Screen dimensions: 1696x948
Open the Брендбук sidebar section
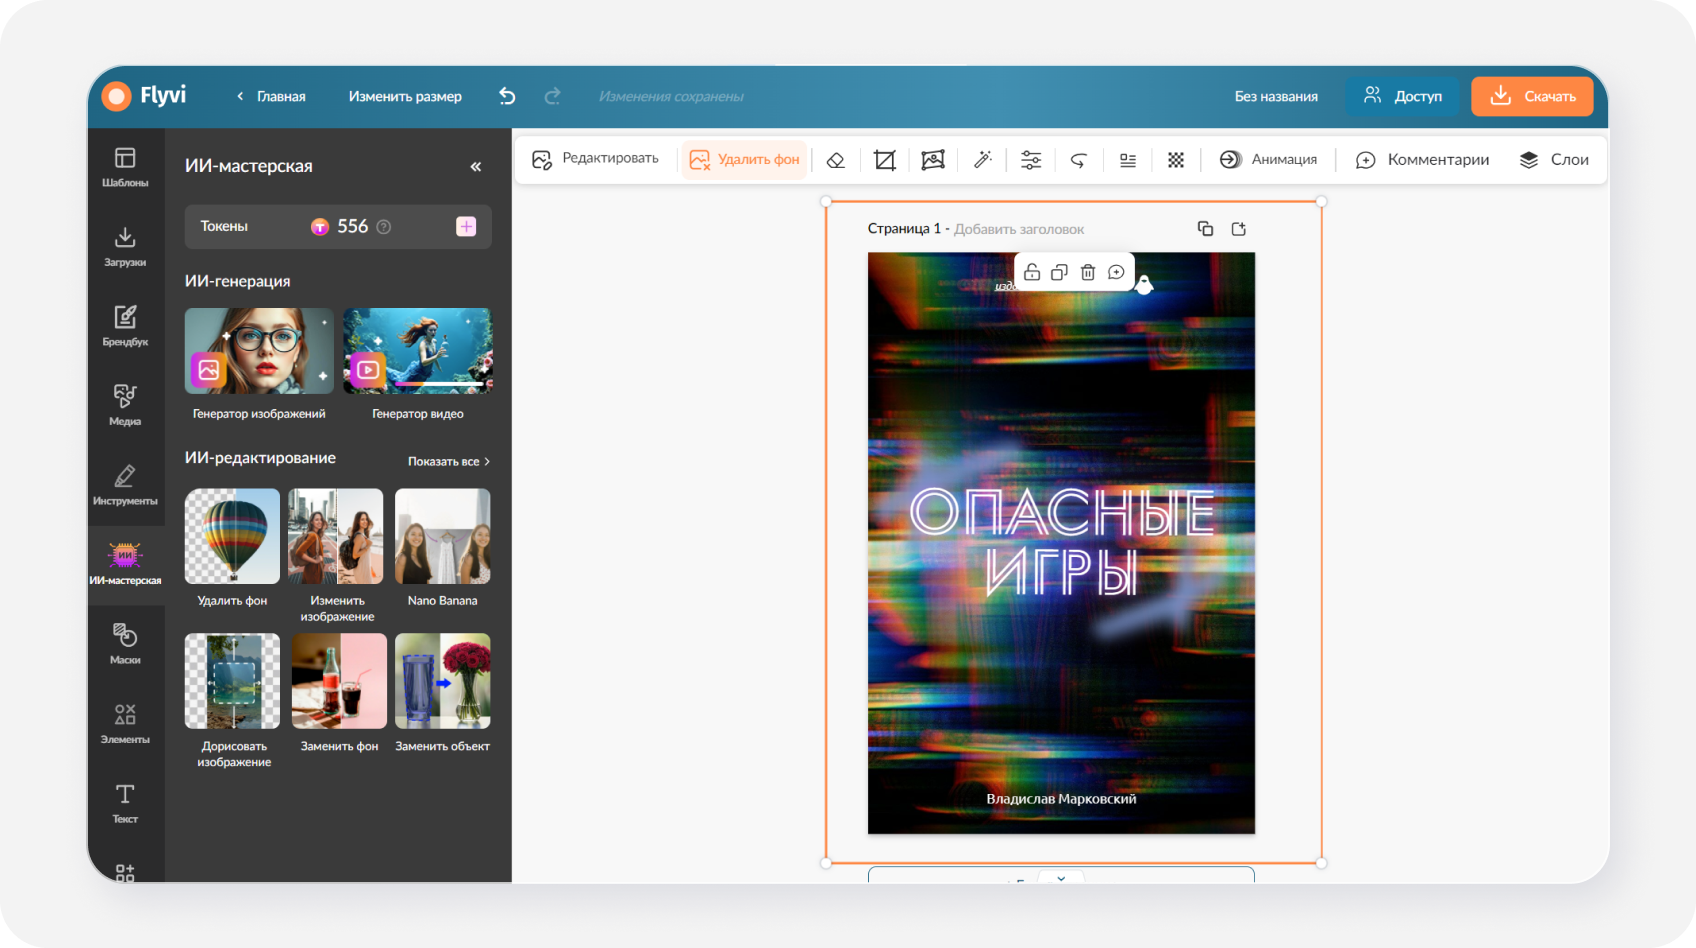point(125,326)
